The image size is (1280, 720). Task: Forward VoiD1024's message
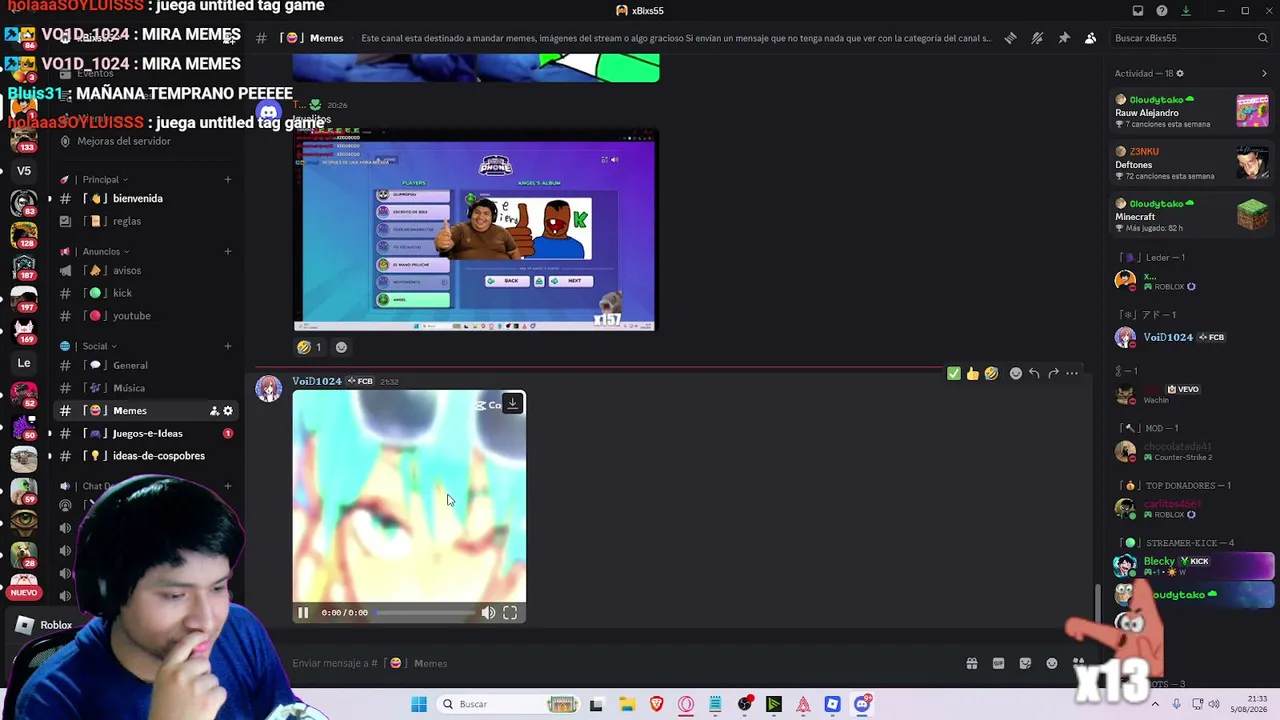[1053, 373]
